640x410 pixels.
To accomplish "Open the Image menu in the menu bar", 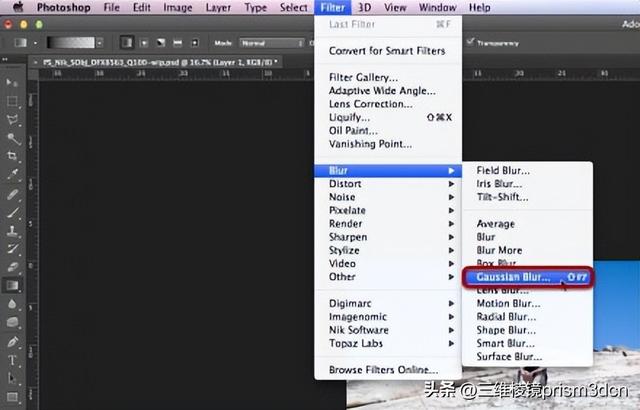I will coord(178,7).
